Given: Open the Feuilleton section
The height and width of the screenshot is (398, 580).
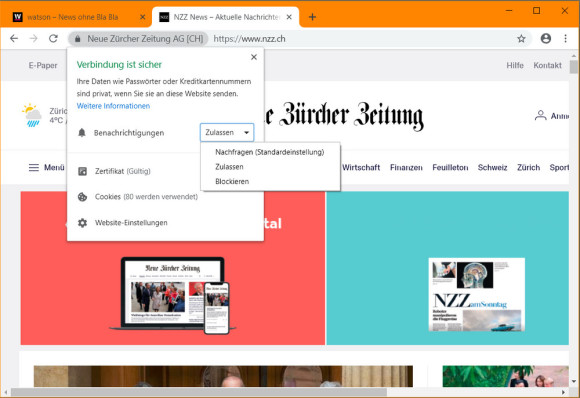Looking at the screenshot, I should [x=450, y=168].
